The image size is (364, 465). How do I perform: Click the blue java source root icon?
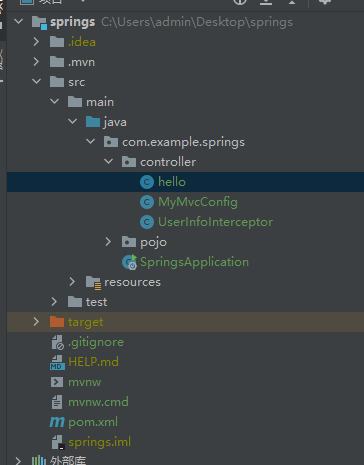tap(93, 122)
